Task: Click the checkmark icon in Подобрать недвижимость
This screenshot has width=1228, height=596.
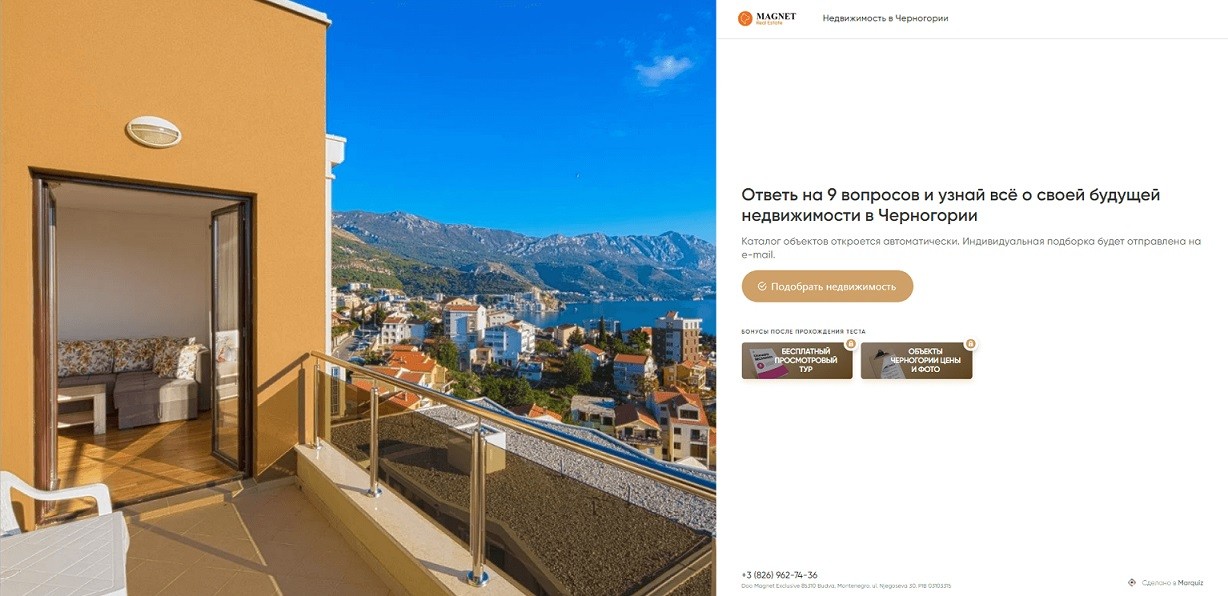Action: click(x=762, y=286)
